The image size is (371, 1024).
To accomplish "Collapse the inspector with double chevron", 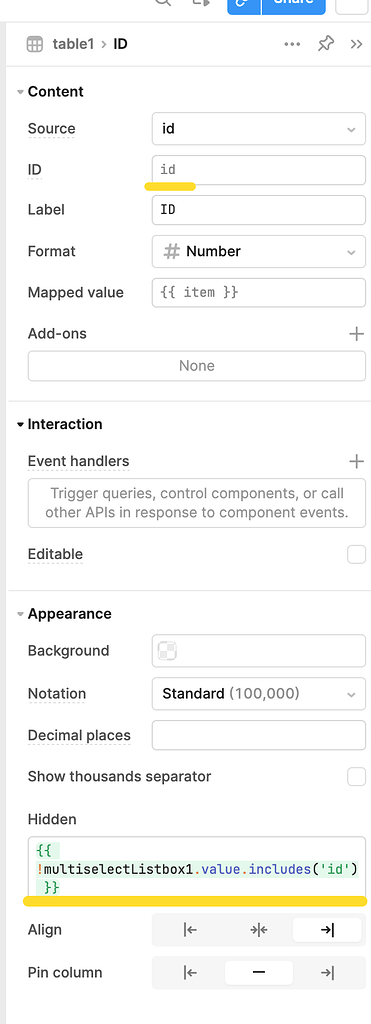I will [x=356, y=44].
